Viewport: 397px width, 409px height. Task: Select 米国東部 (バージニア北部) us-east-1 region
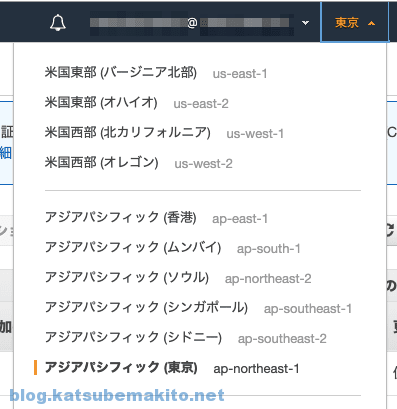coord(156,73)
